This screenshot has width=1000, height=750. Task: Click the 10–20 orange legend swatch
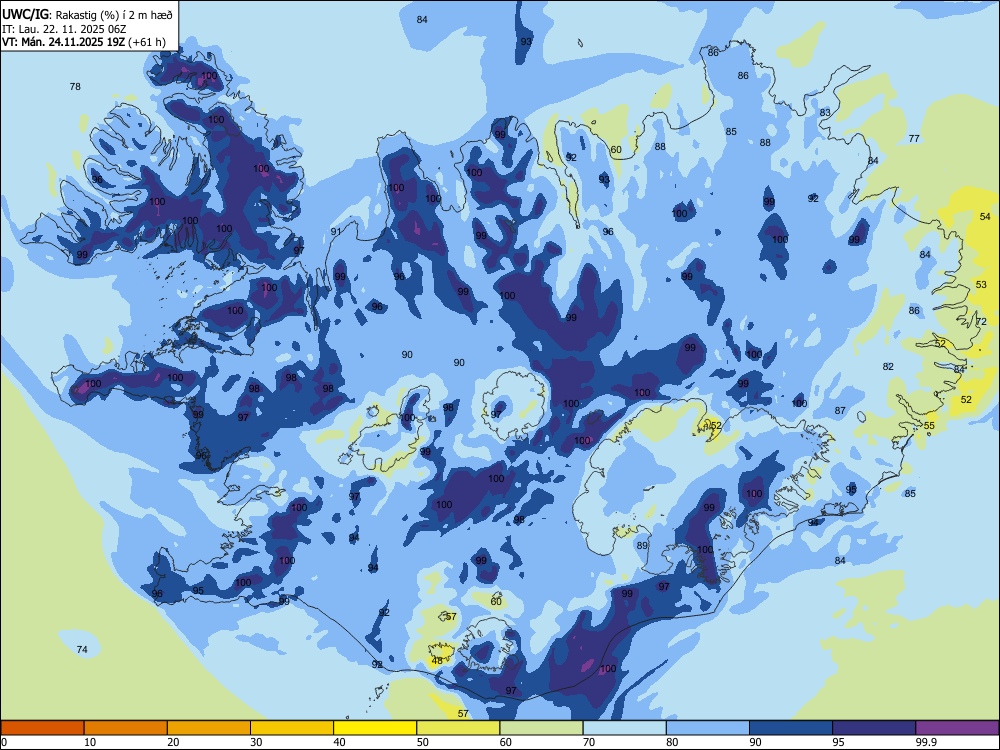tap(126, 728)
